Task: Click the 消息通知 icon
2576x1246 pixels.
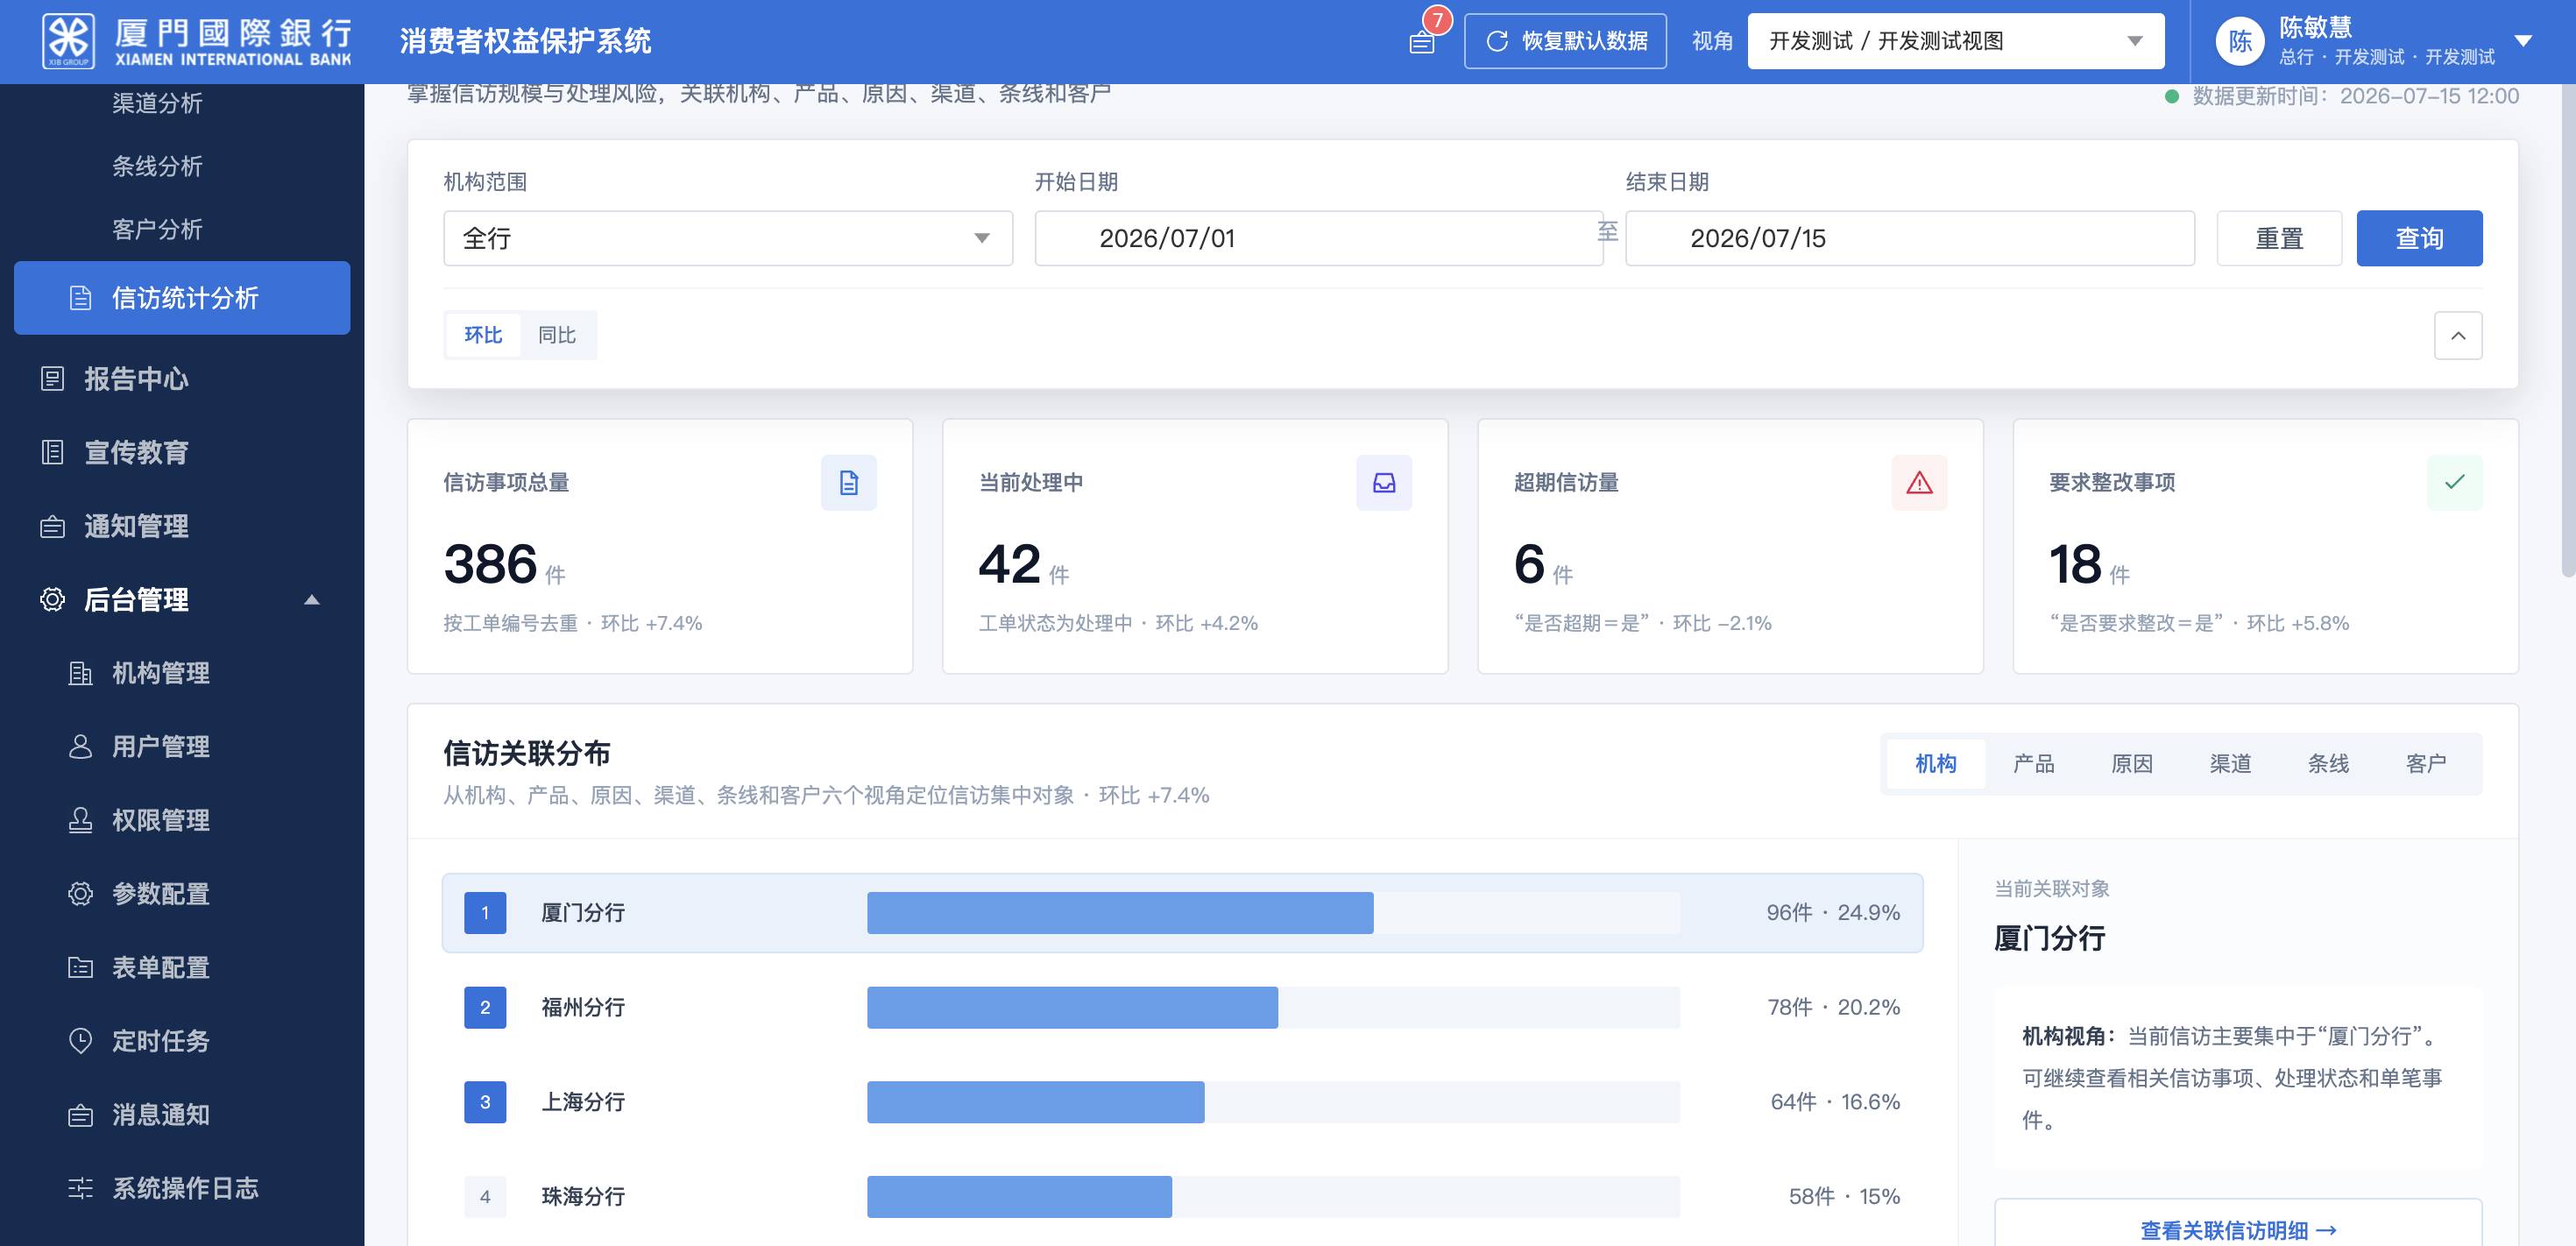Action: tap(80, 1115)
